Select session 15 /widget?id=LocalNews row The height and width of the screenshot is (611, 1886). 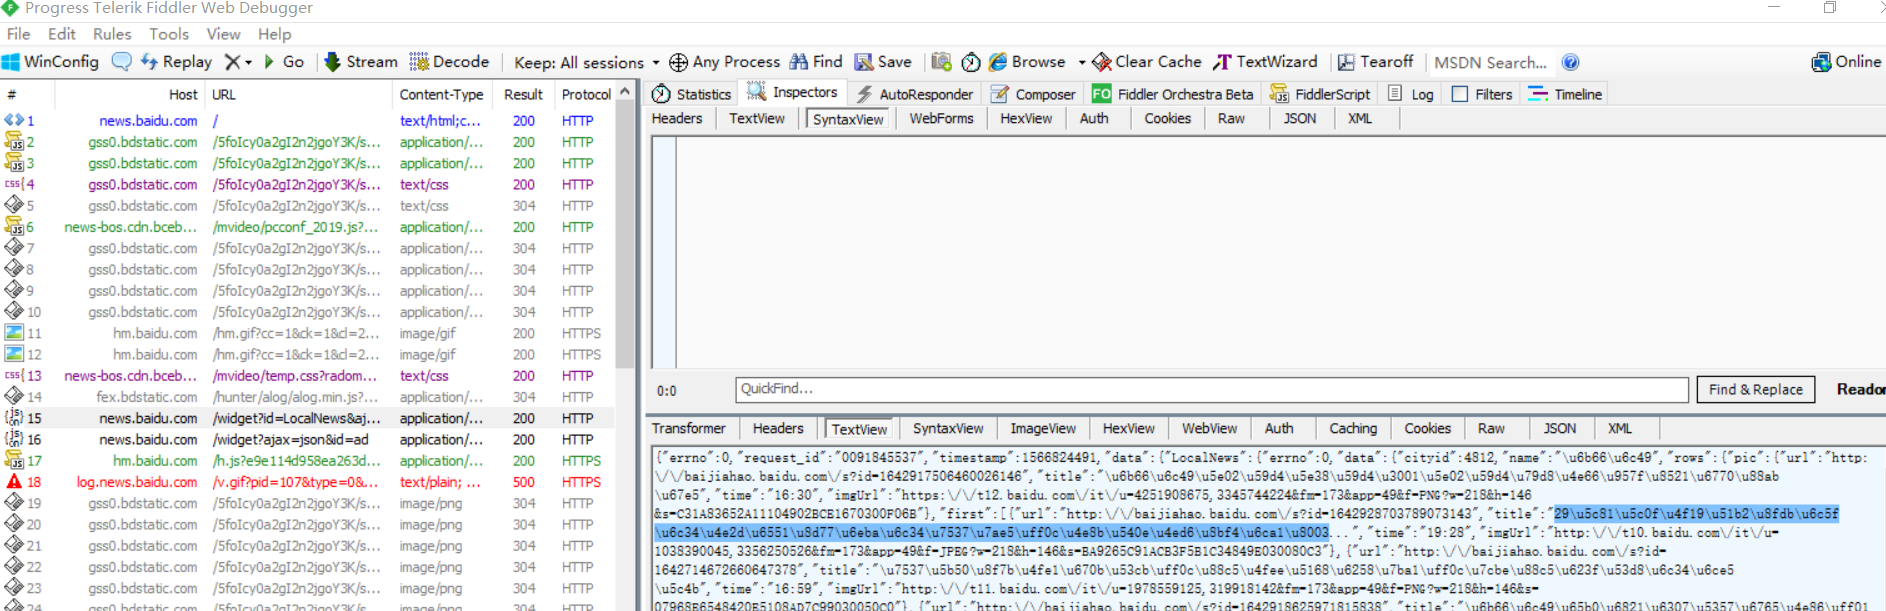[308, 418]
